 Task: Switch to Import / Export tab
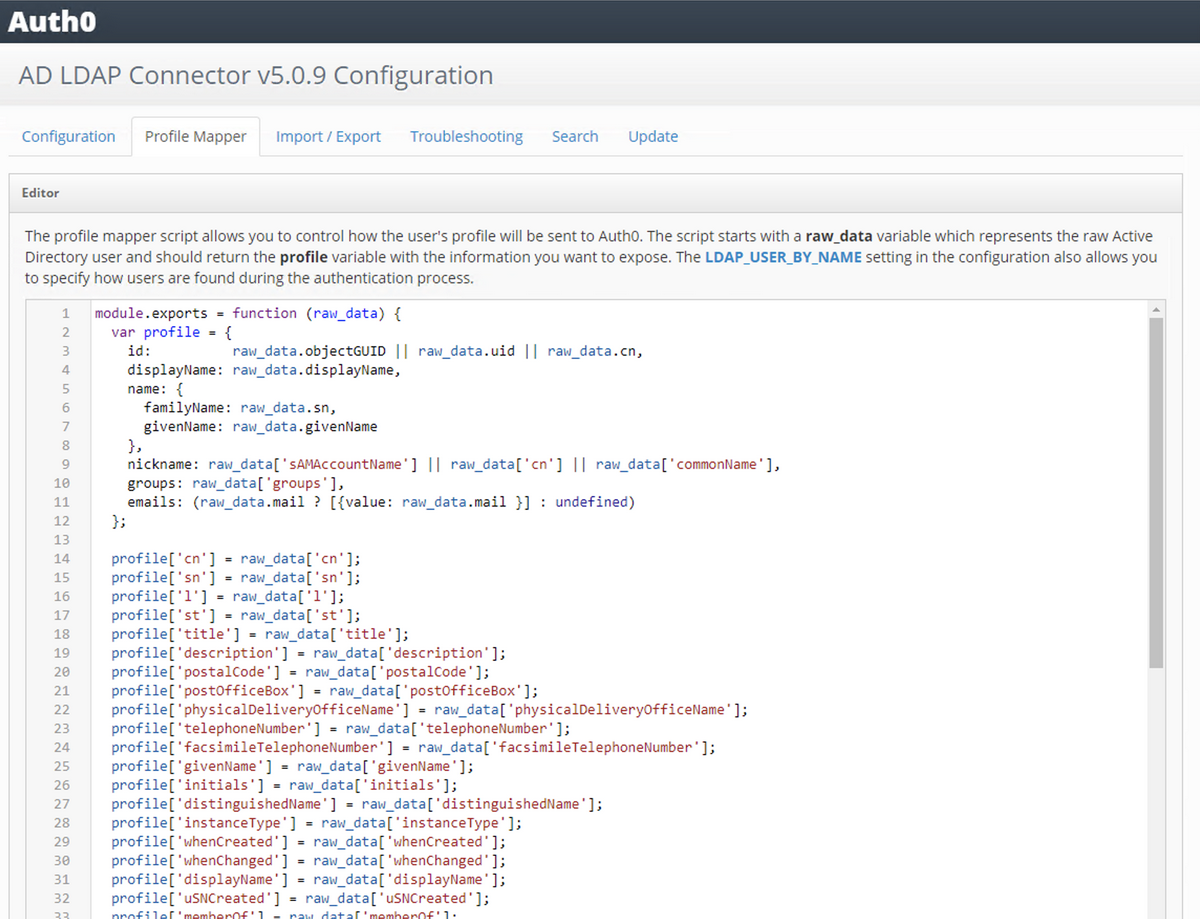coord(328,136)
